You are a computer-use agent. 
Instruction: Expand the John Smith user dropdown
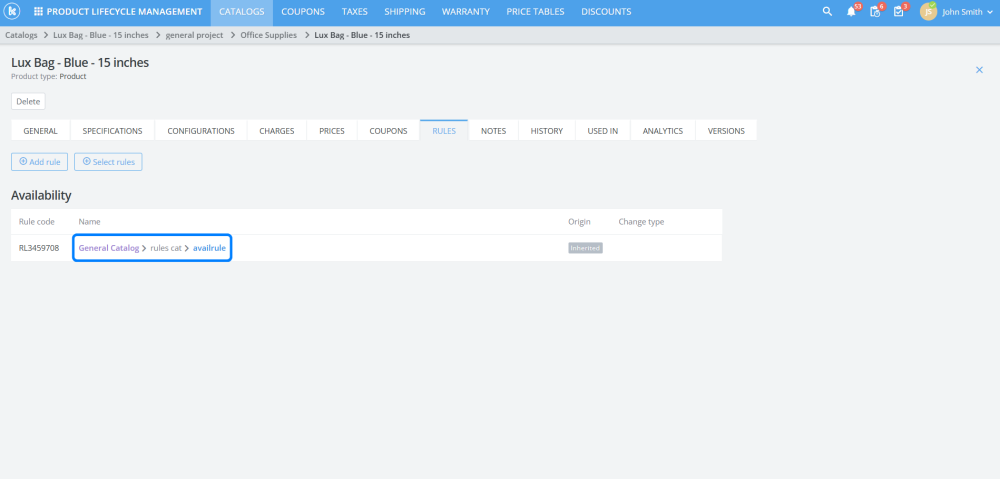(x=989, y=11)
